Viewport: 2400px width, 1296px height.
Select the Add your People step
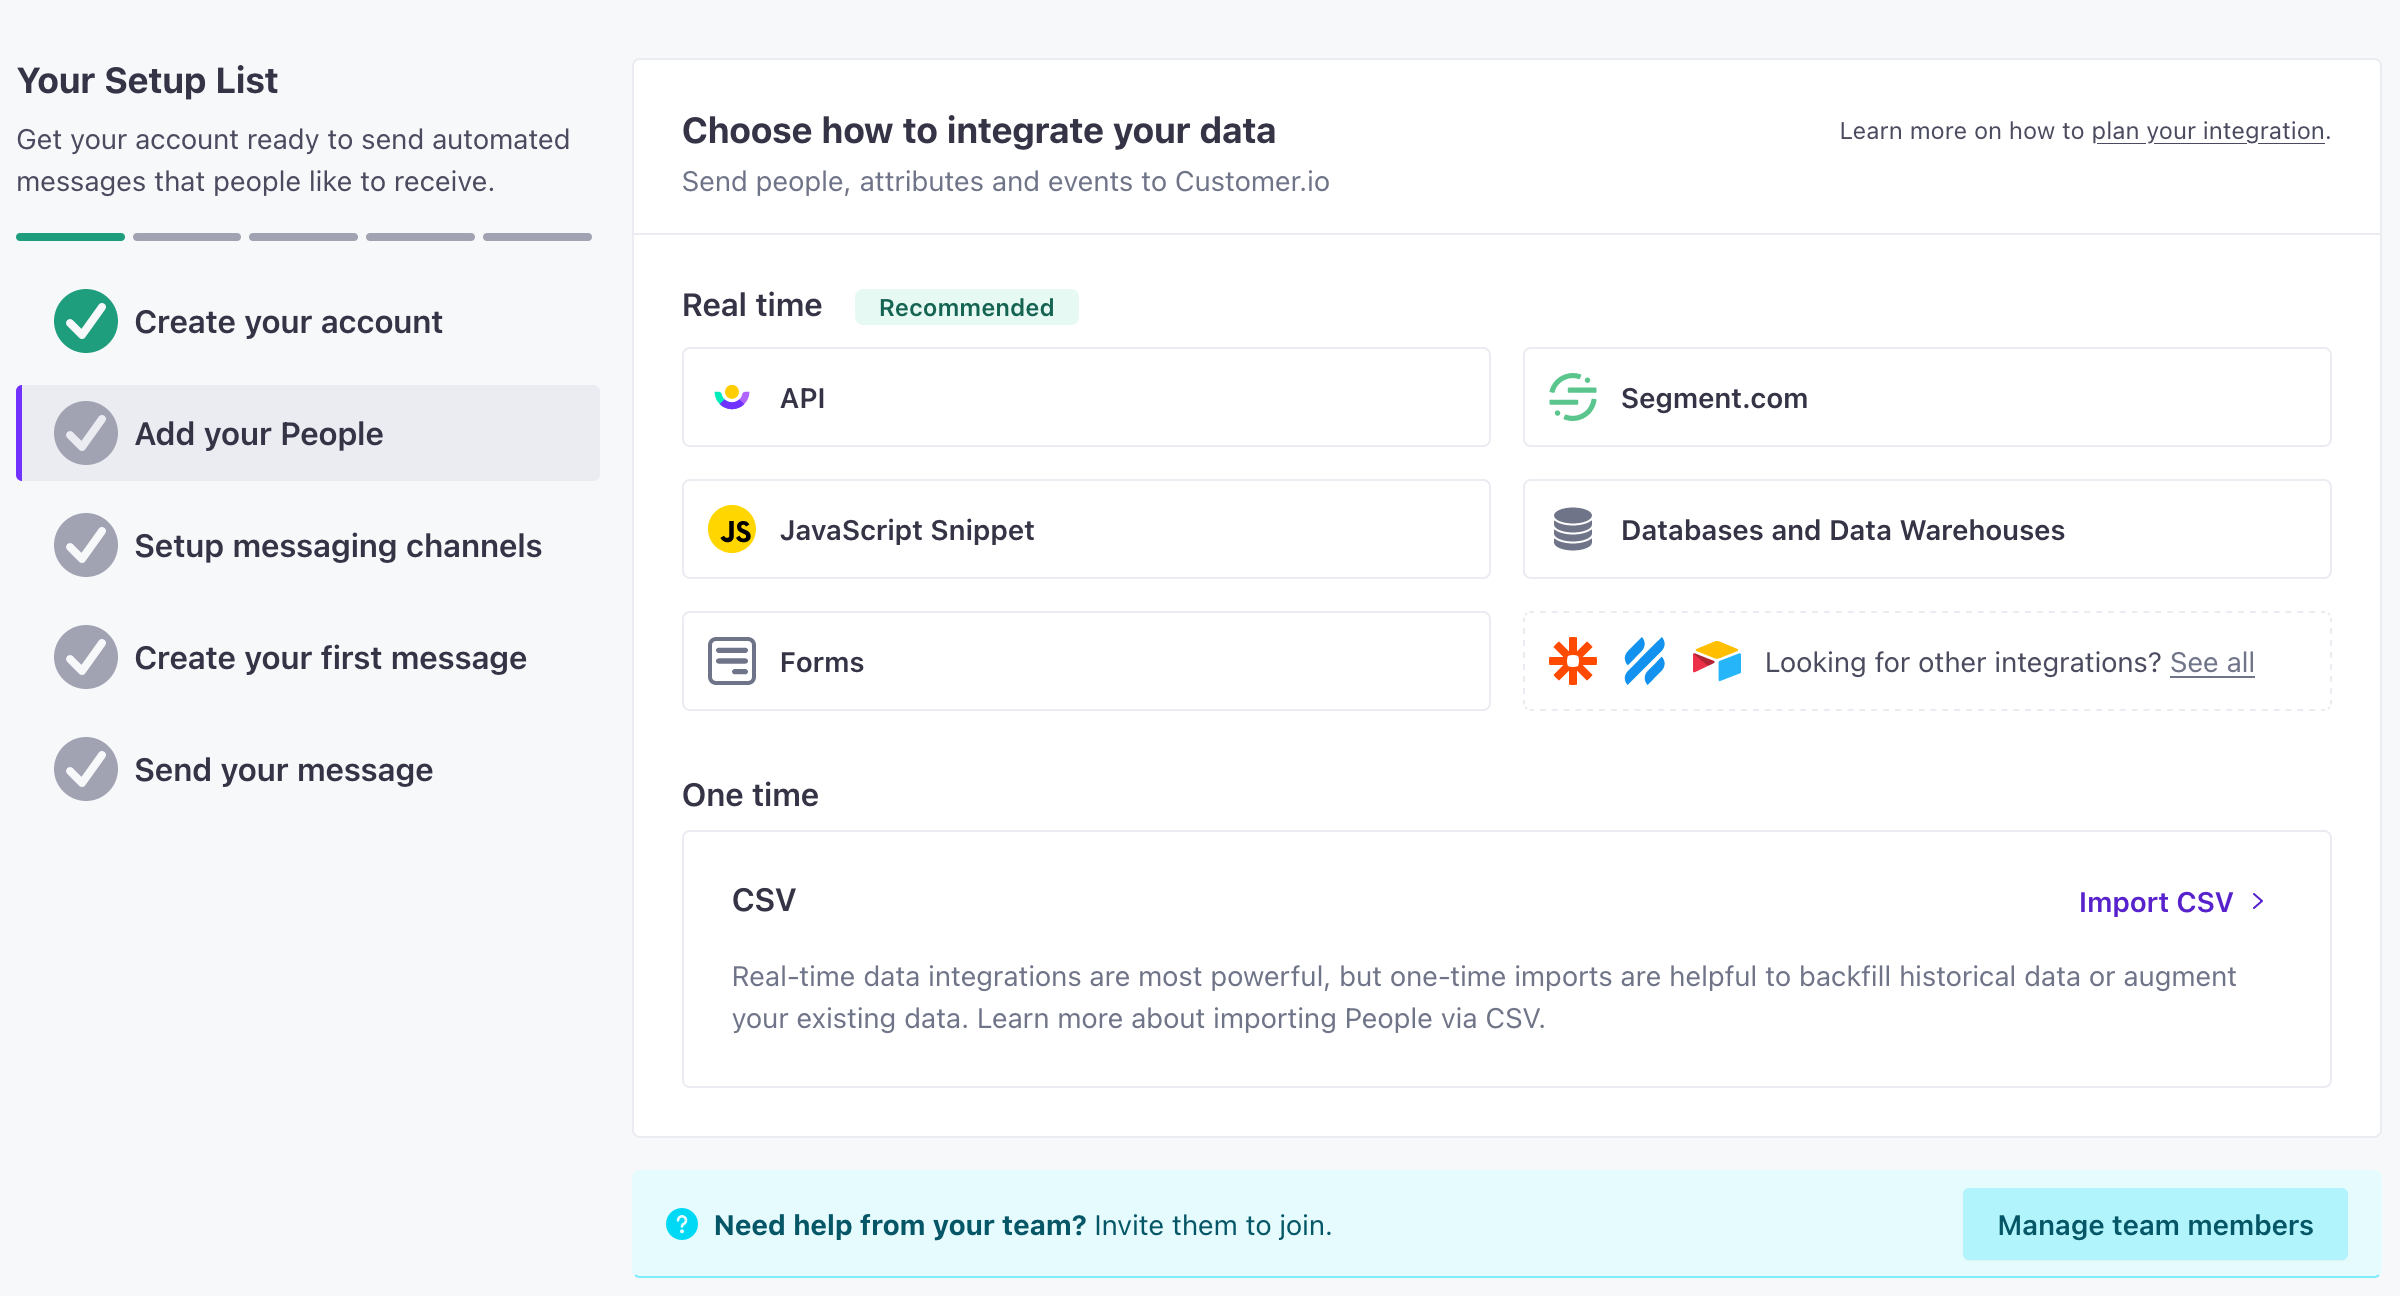pyautogui.click(x=308, y=433)
